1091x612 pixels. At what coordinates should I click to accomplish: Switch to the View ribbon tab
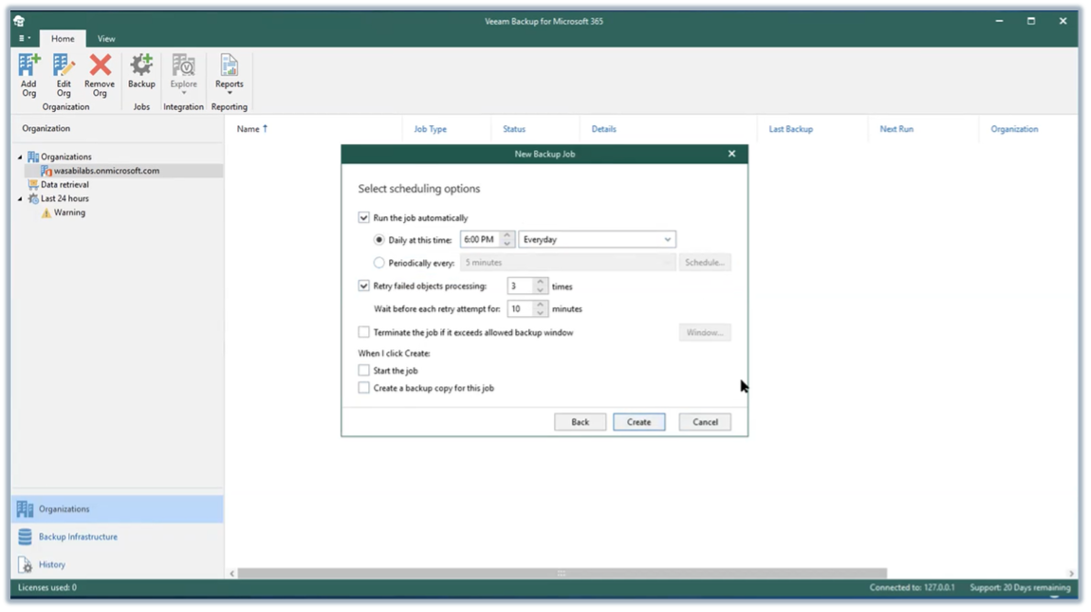106,39
